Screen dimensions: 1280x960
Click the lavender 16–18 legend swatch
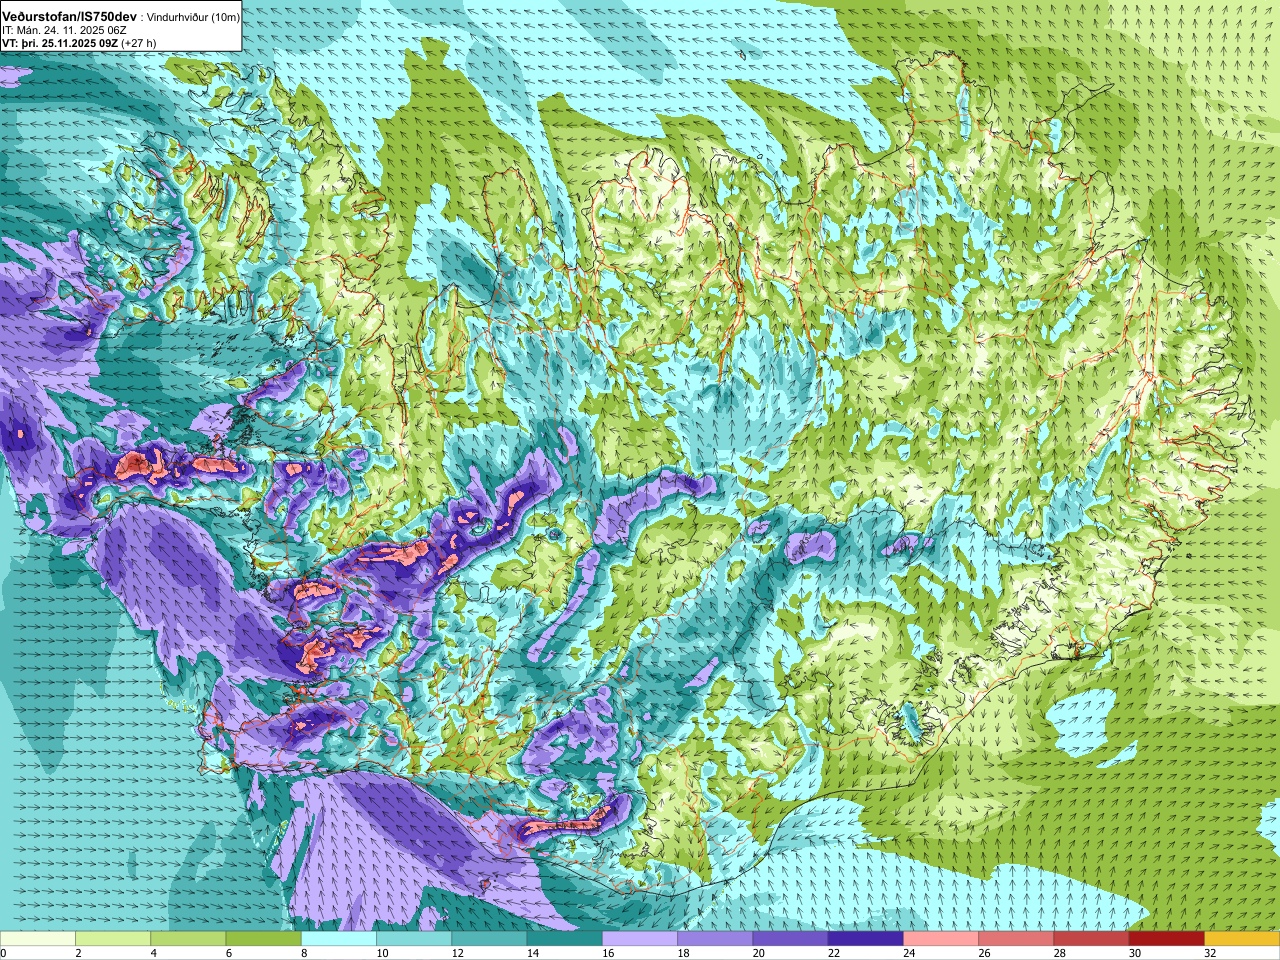coord(640,939)
